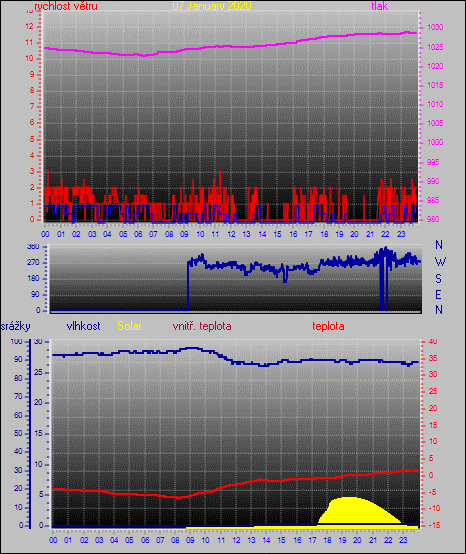Click the yellow solar radiation peak area
This screenshot has height=554, width=466.
[353, 510]
